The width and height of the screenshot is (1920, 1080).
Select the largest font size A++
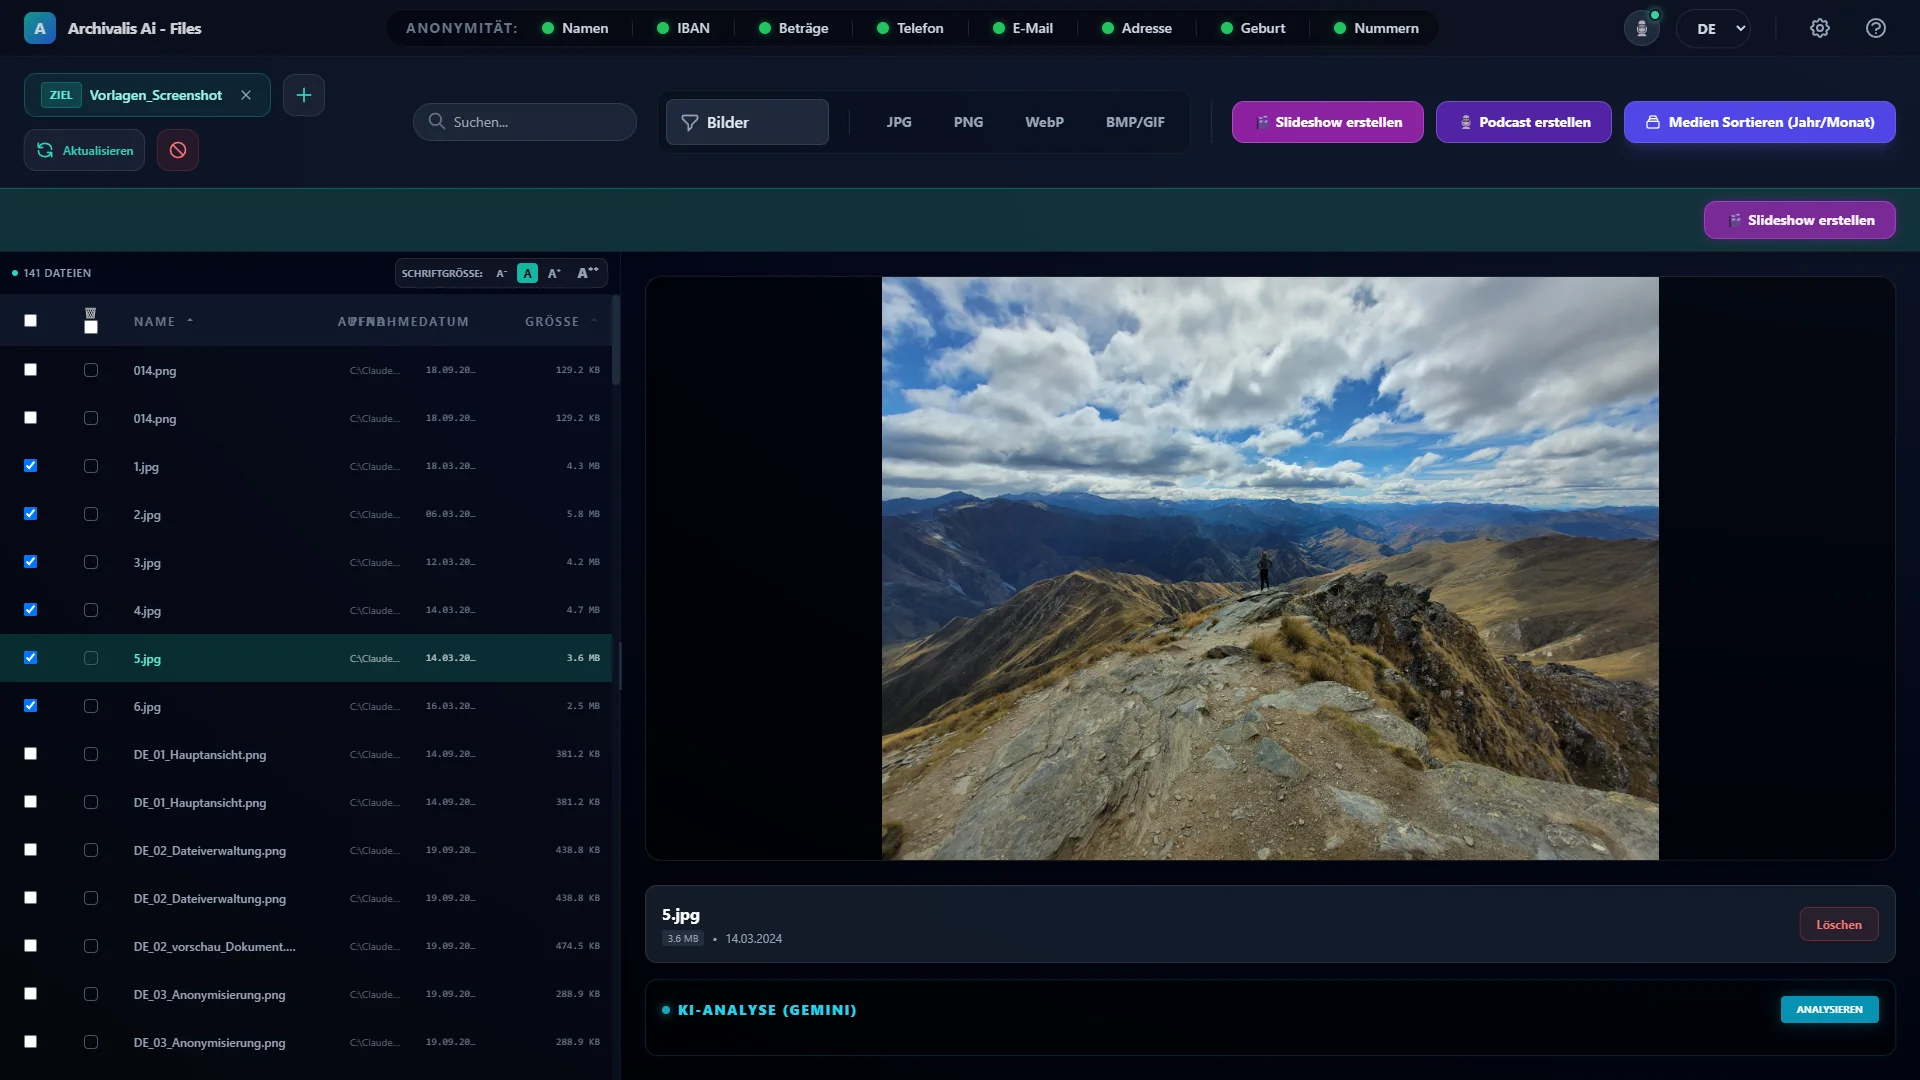[588, 273]
